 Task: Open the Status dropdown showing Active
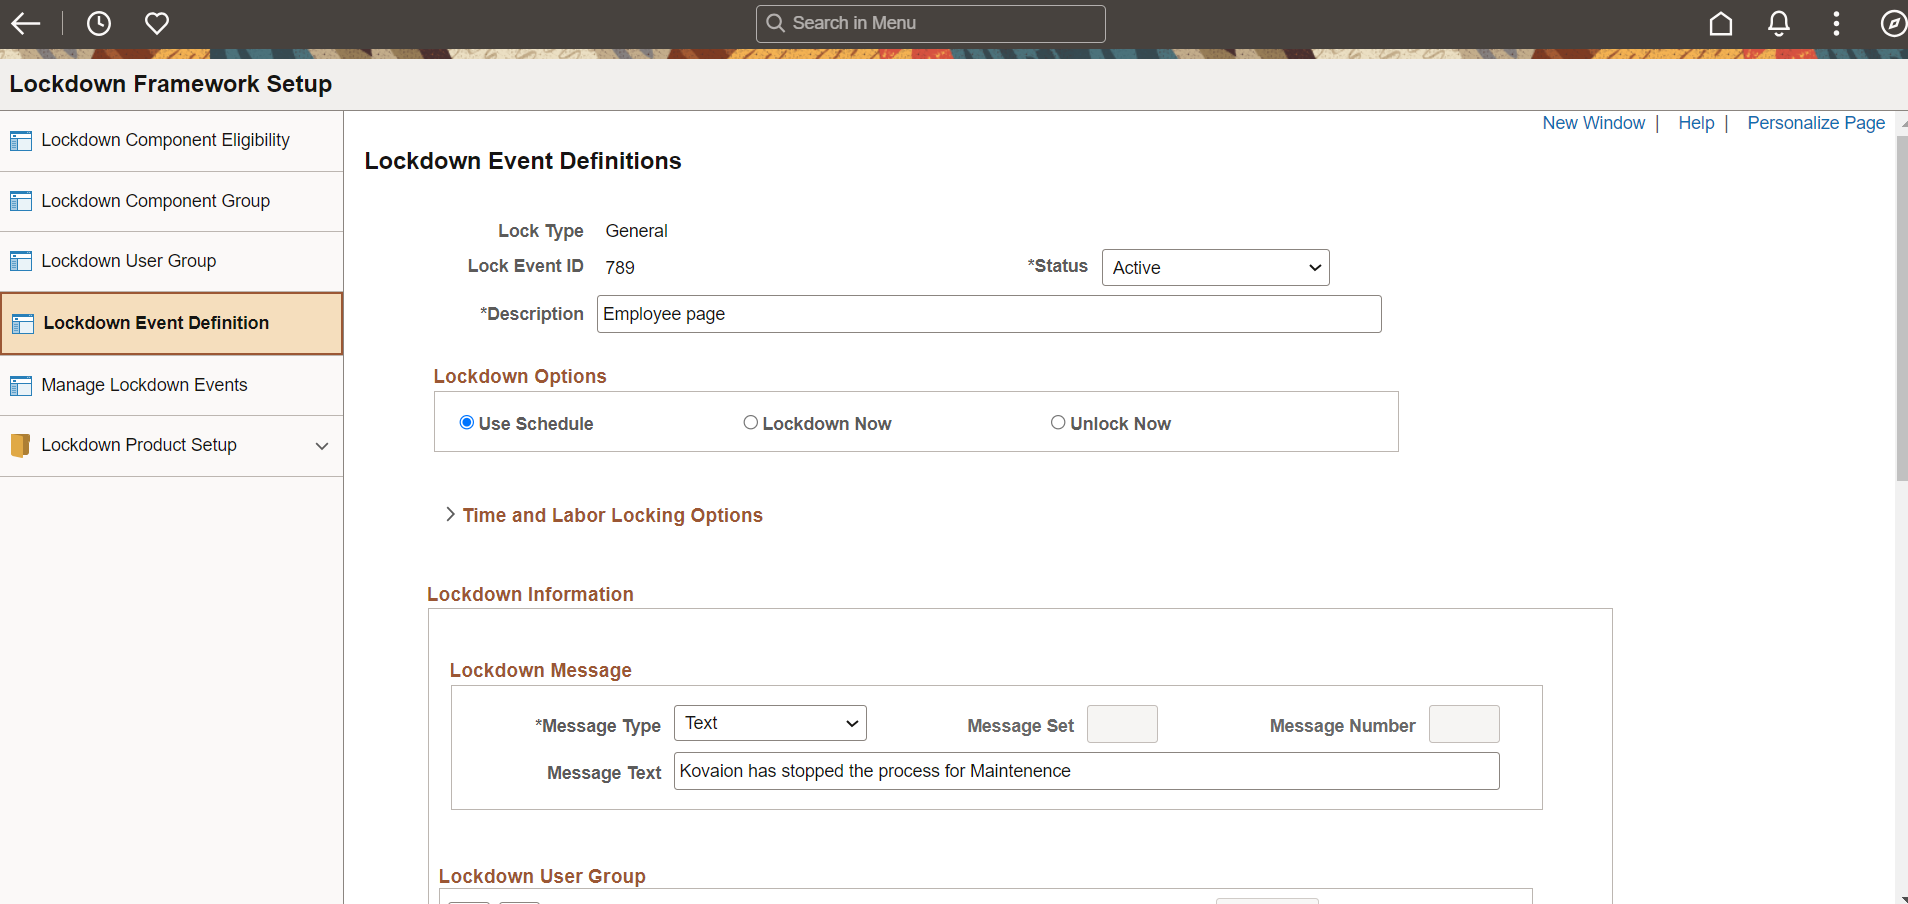point(1214,267)
